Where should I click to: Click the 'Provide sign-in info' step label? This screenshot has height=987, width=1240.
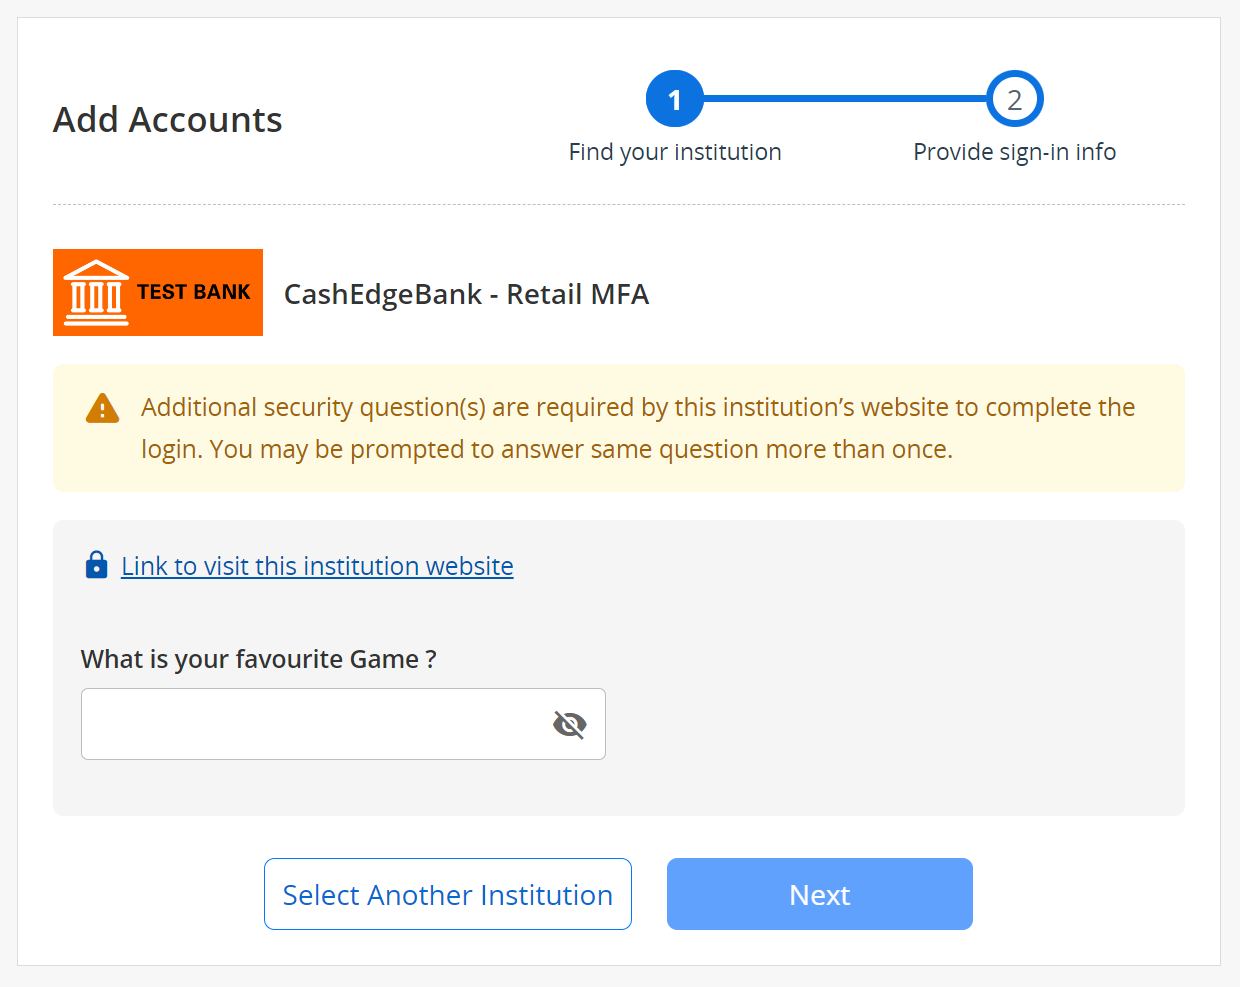click(1014, 152)
